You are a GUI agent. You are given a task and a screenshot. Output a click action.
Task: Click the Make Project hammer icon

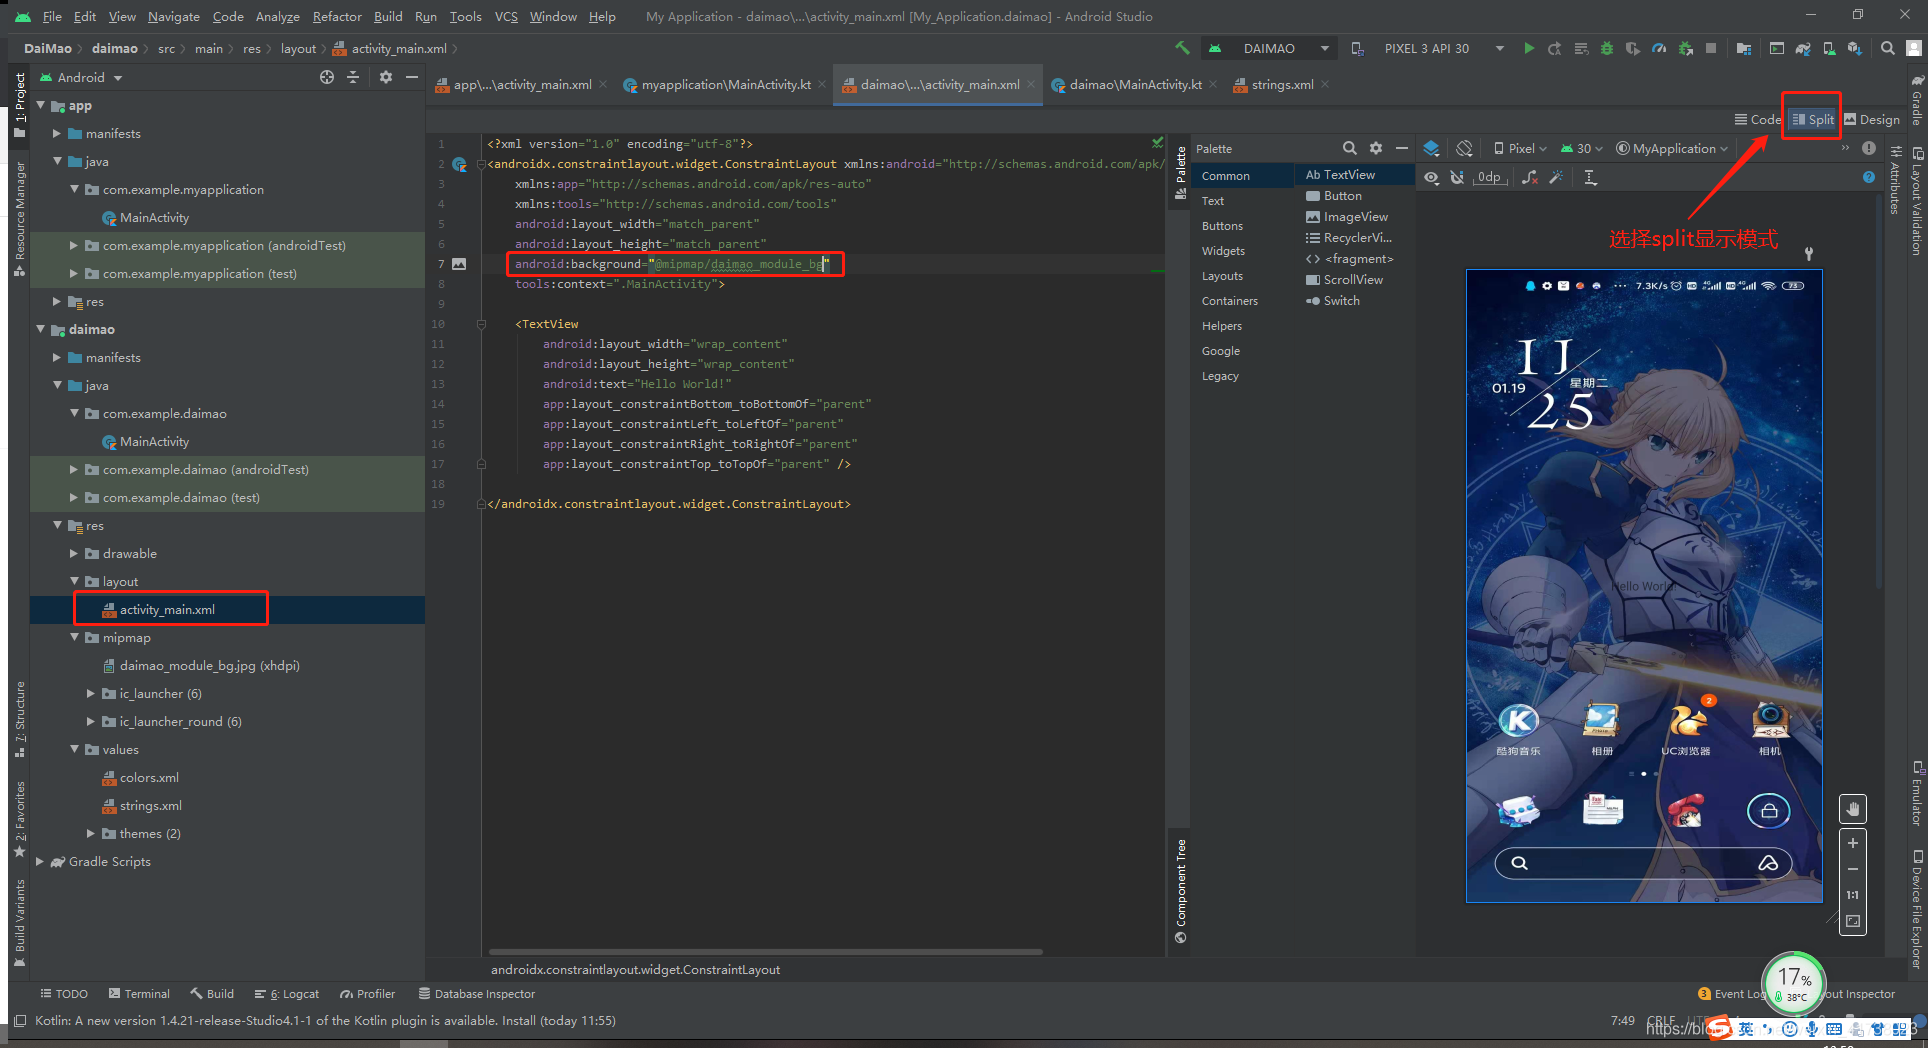point(1183,48)
